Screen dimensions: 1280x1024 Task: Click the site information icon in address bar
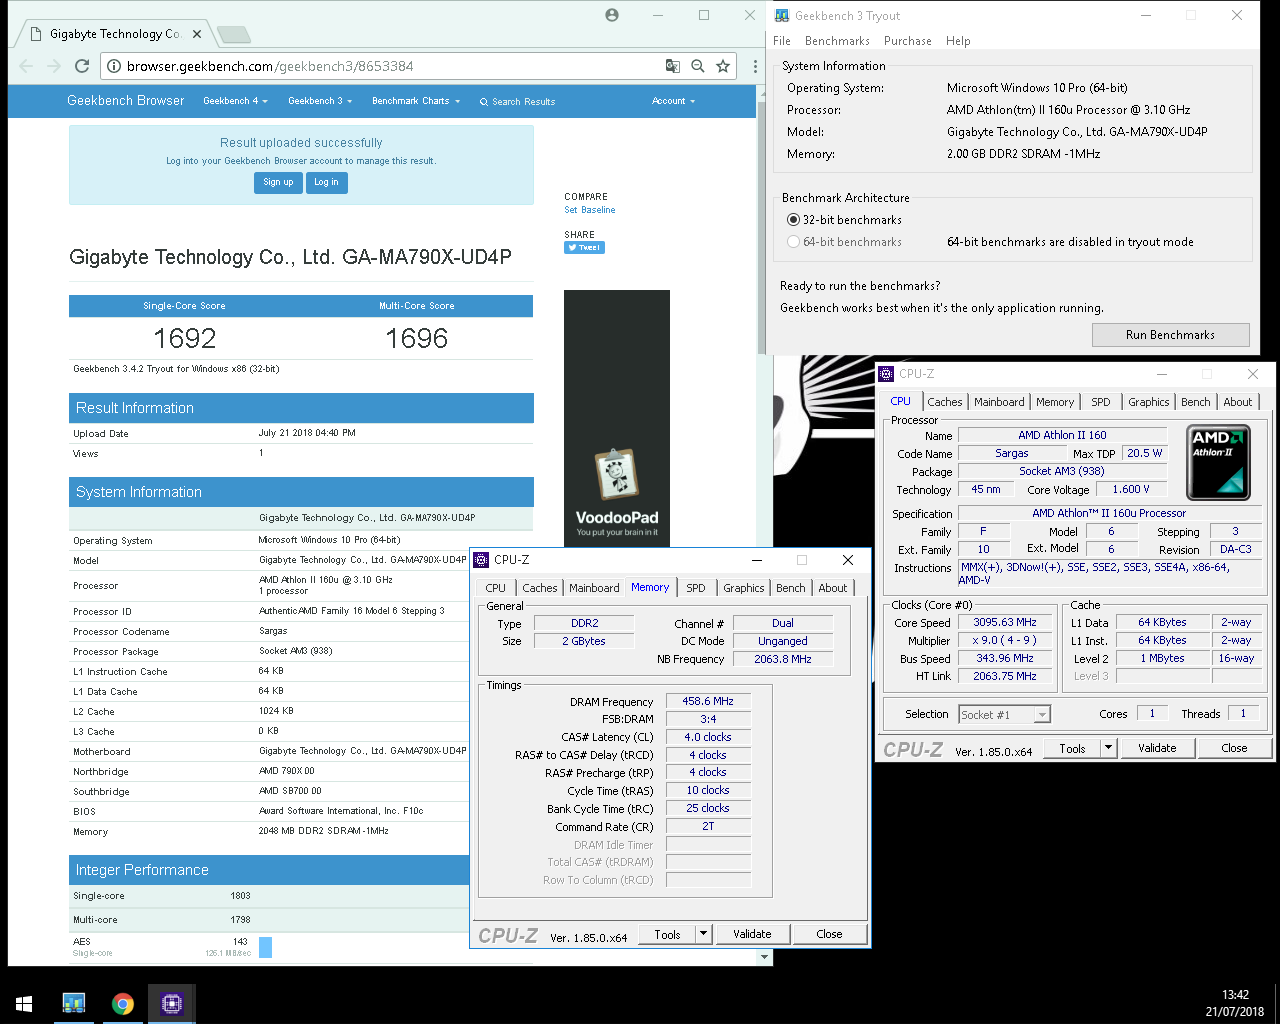114,66
